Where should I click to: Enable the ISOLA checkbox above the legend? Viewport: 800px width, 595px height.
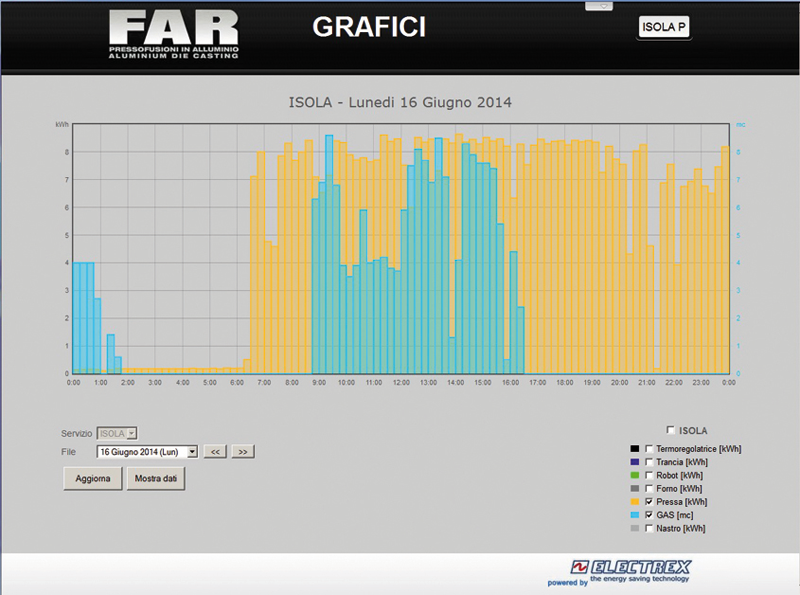(x=670, y=430)
